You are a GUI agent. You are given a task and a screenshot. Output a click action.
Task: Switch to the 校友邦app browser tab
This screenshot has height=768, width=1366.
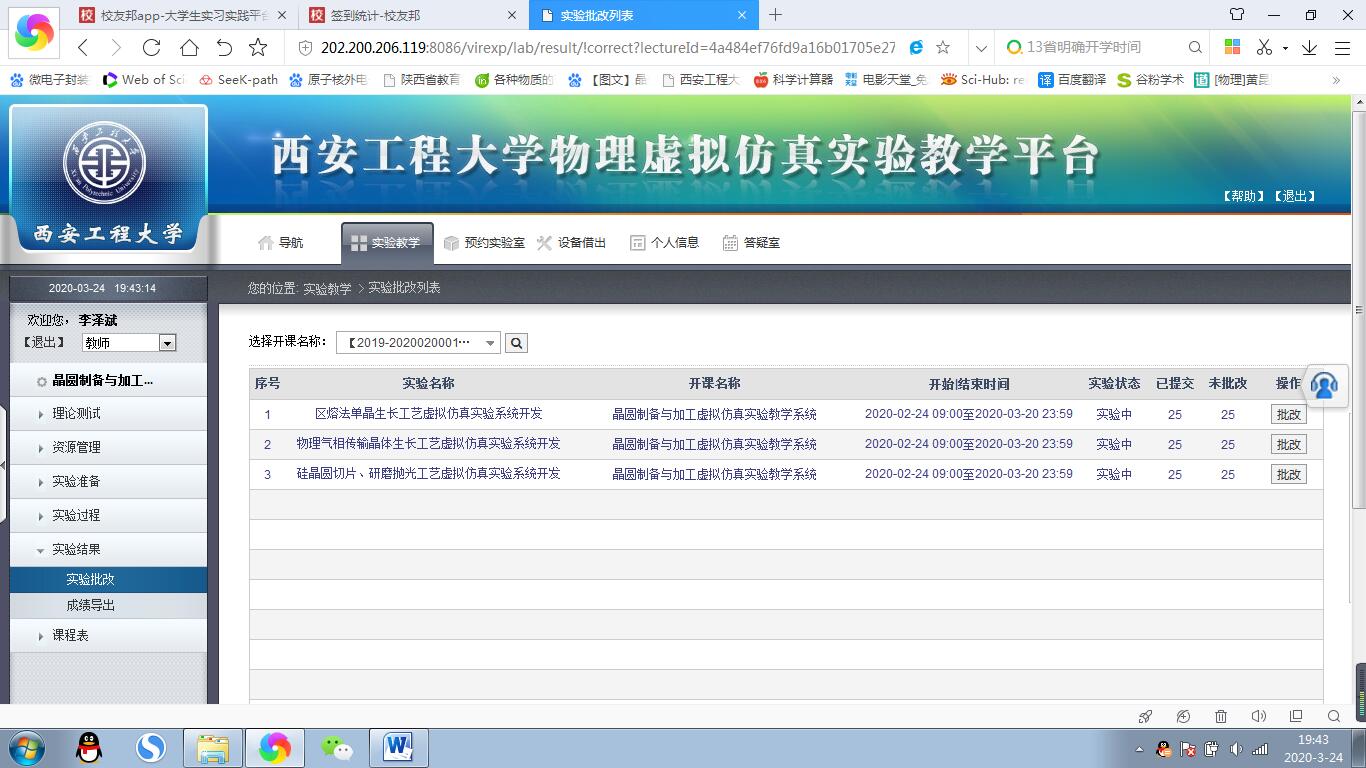coord(183,15)
